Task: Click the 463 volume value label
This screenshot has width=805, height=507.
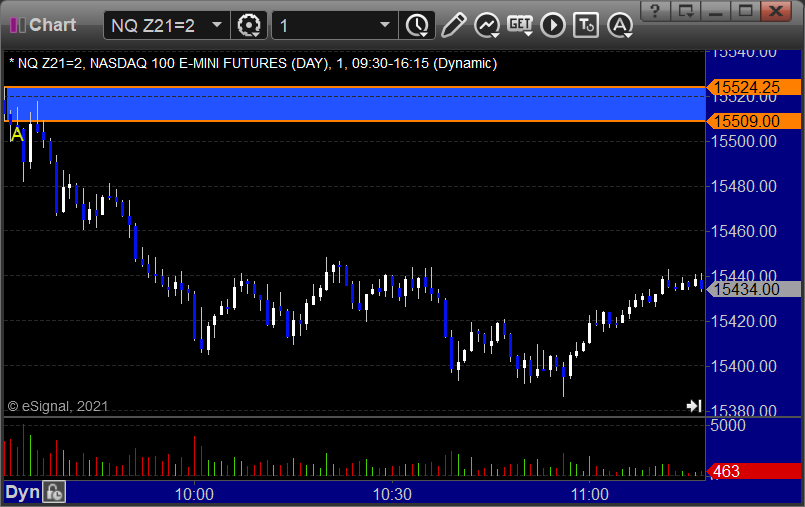Action: [x=753, y=471]
